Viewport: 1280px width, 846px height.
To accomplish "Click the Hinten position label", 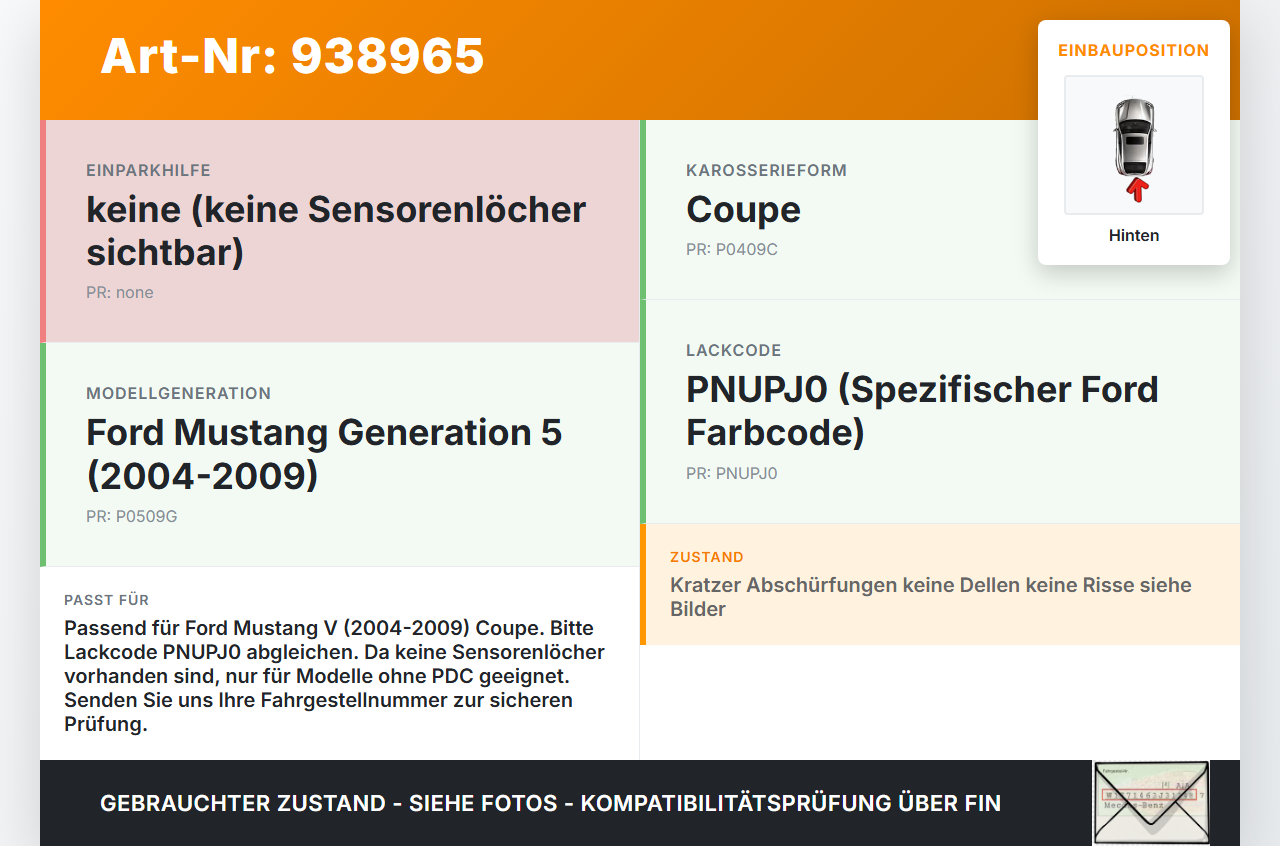I will [x=1134, y=236].
